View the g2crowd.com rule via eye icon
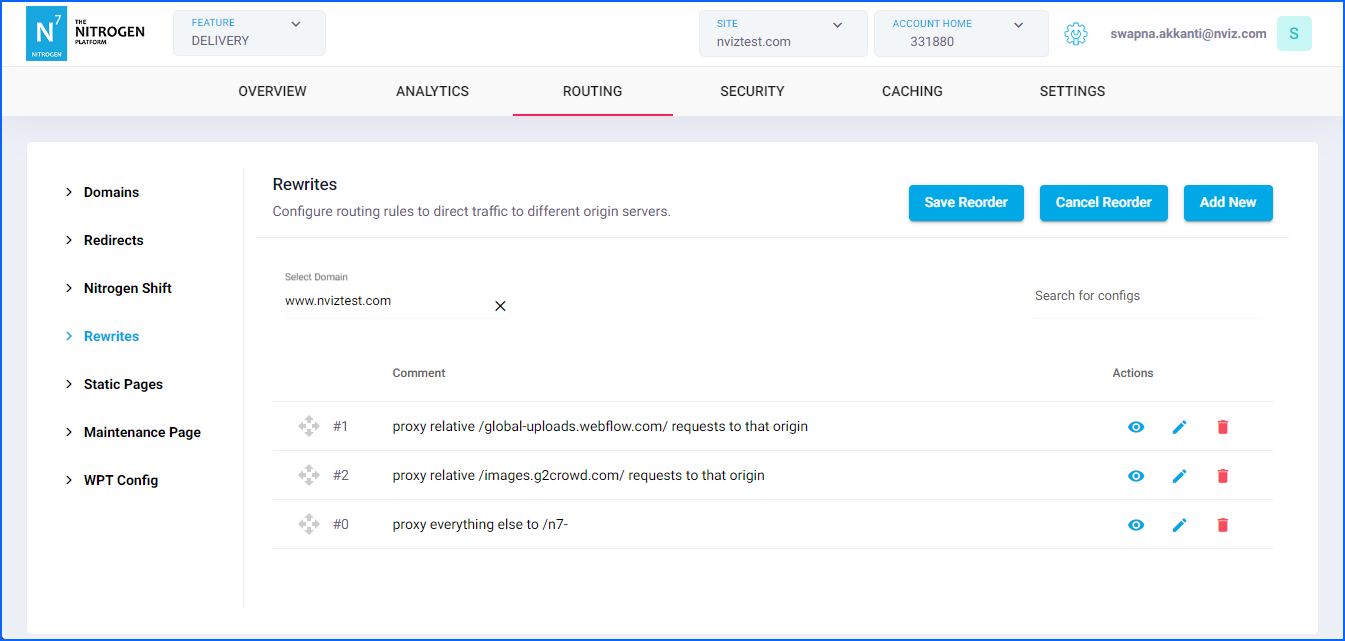Image resolution: width=1345 pixels, height=641 pixels. pos(1136,476)
